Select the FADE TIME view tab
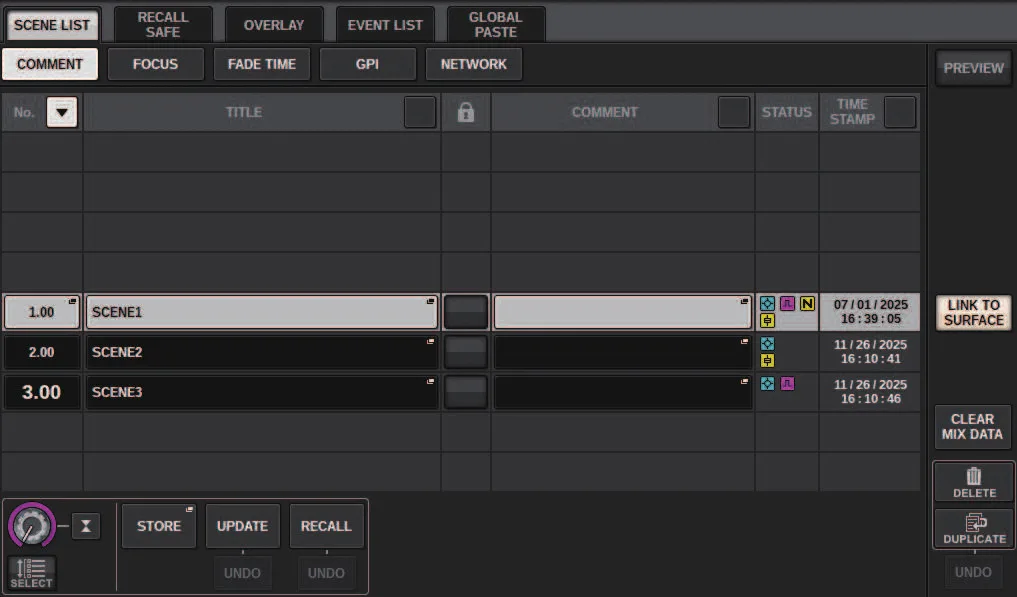This screenshot has height=597, width=1017. click(x=261, y=64)
